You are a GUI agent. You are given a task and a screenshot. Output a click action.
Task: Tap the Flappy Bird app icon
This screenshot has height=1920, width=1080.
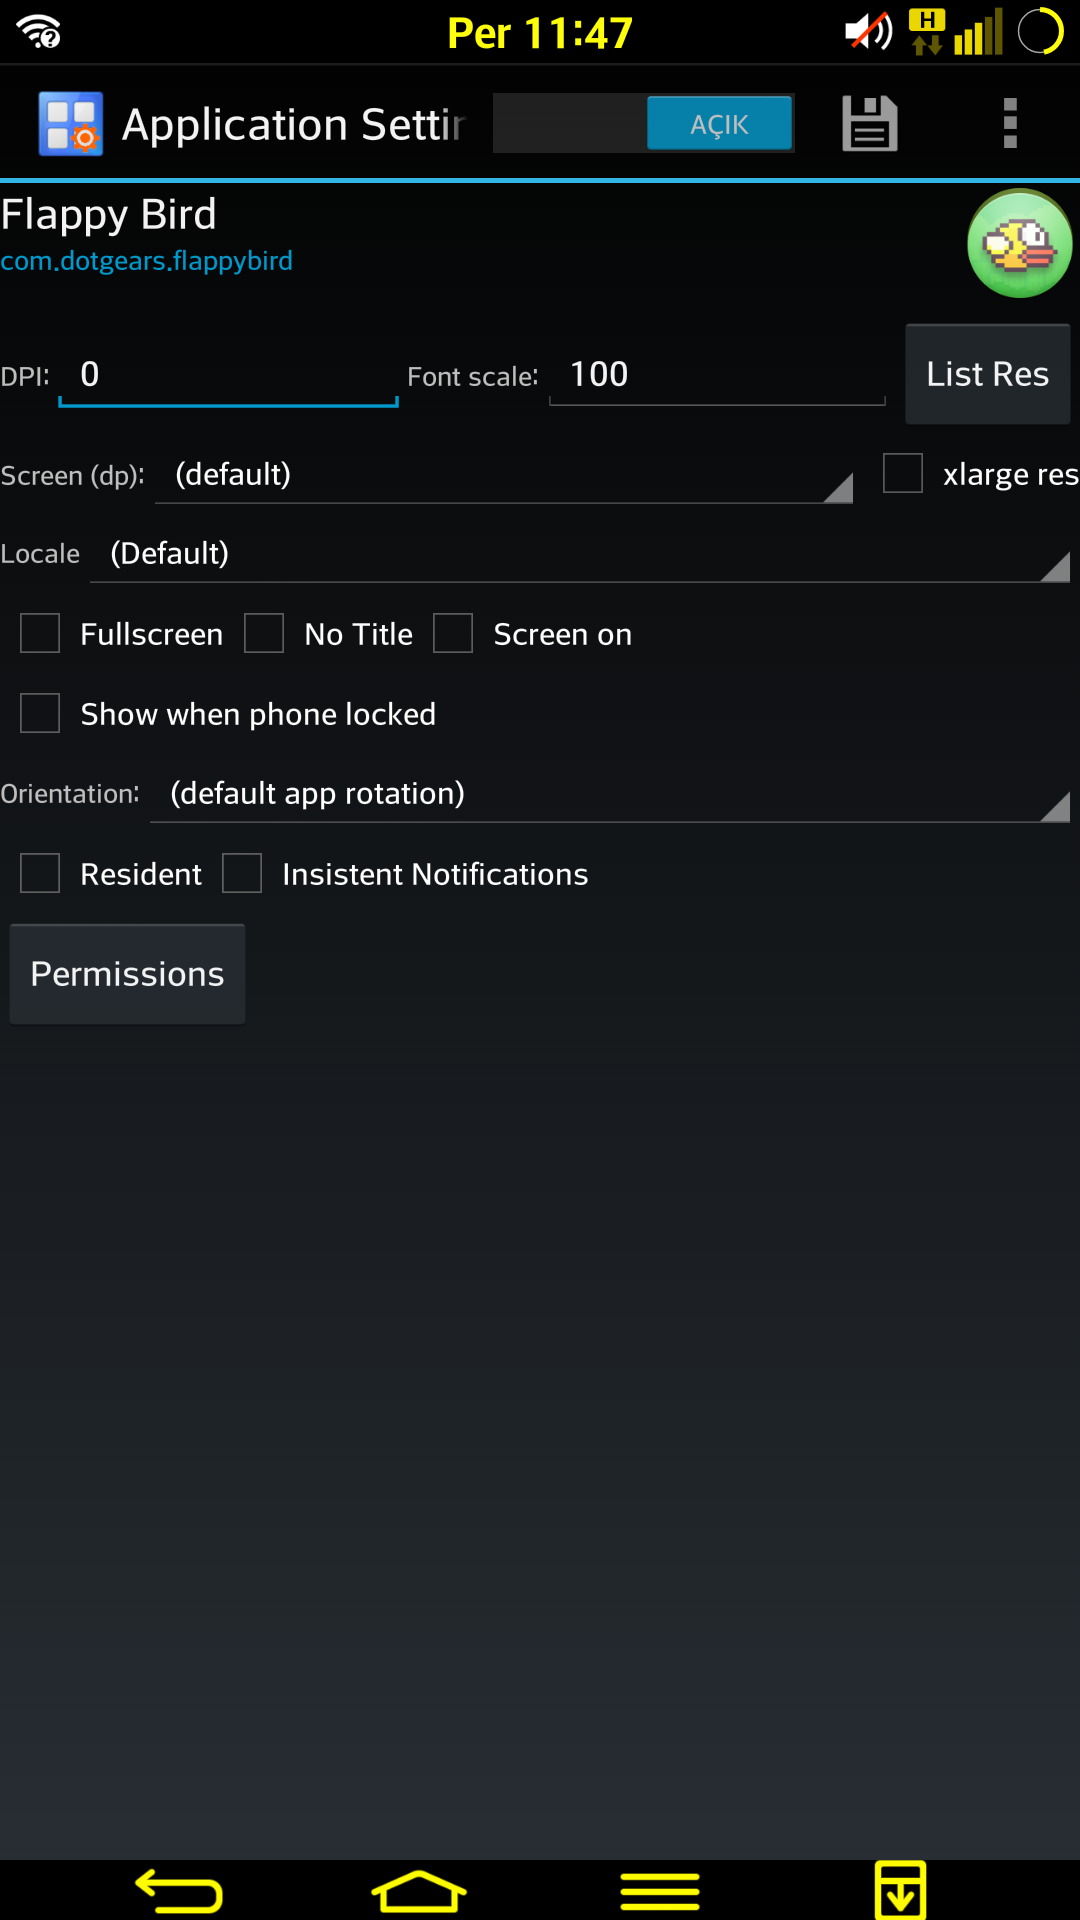[x=1019, y=243]
